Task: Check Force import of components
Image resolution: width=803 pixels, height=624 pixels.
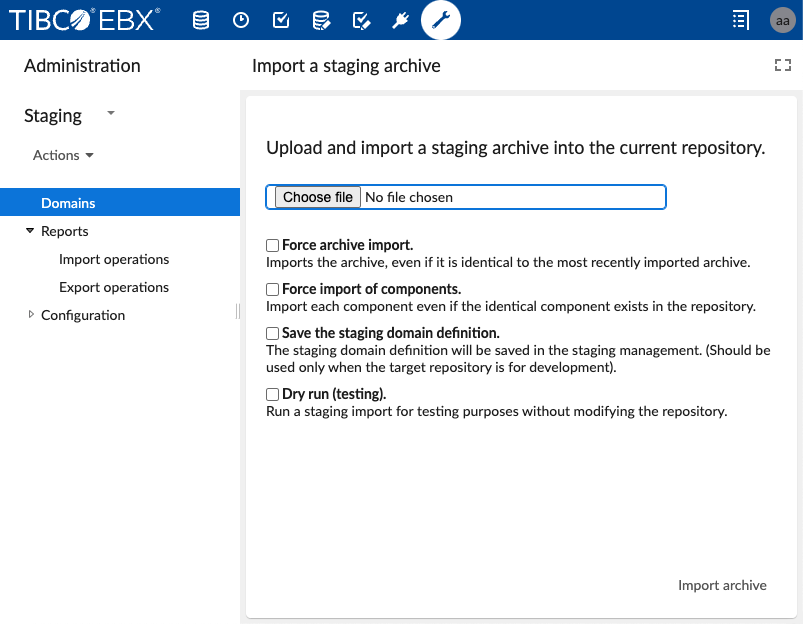Action: pos(272,289)
